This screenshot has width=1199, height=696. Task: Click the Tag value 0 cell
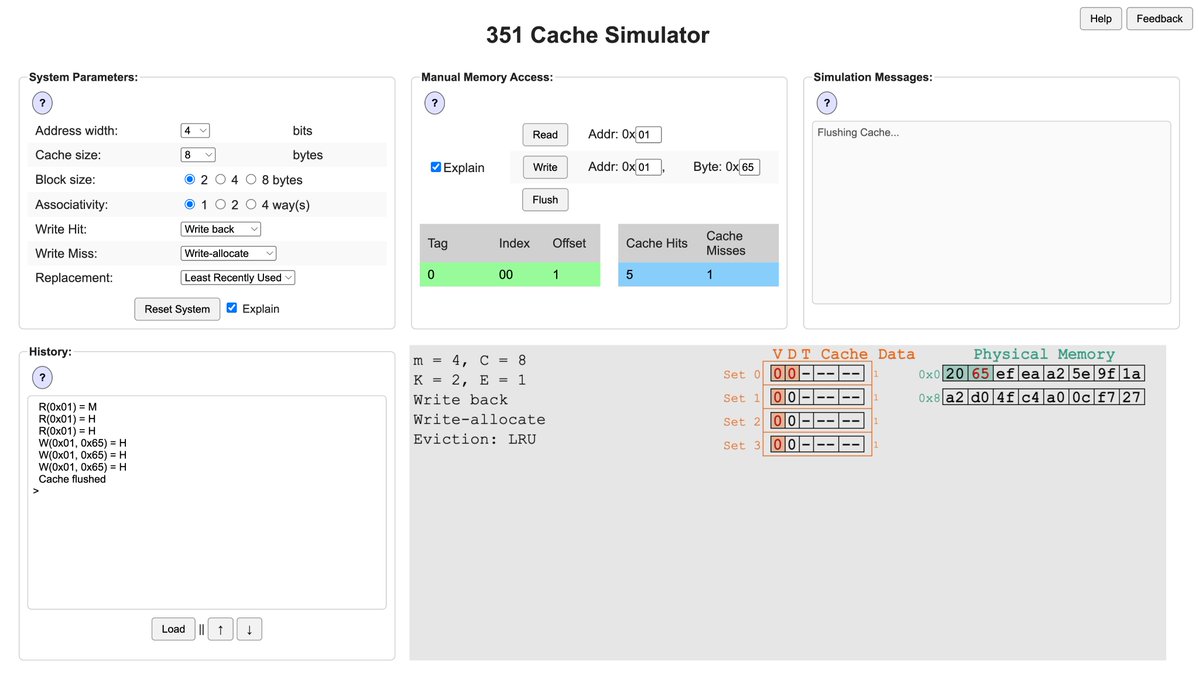(x=431, y=275)
